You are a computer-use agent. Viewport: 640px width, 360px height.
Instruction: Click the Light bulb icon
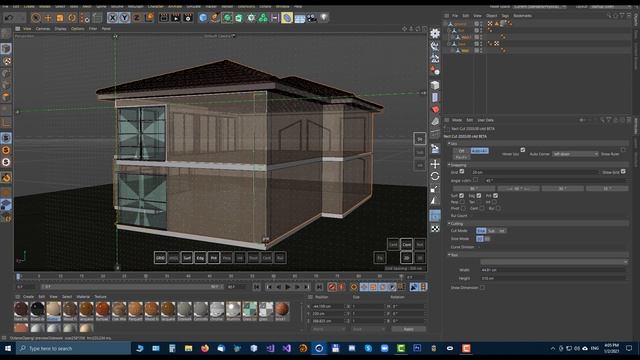[324, 18]
